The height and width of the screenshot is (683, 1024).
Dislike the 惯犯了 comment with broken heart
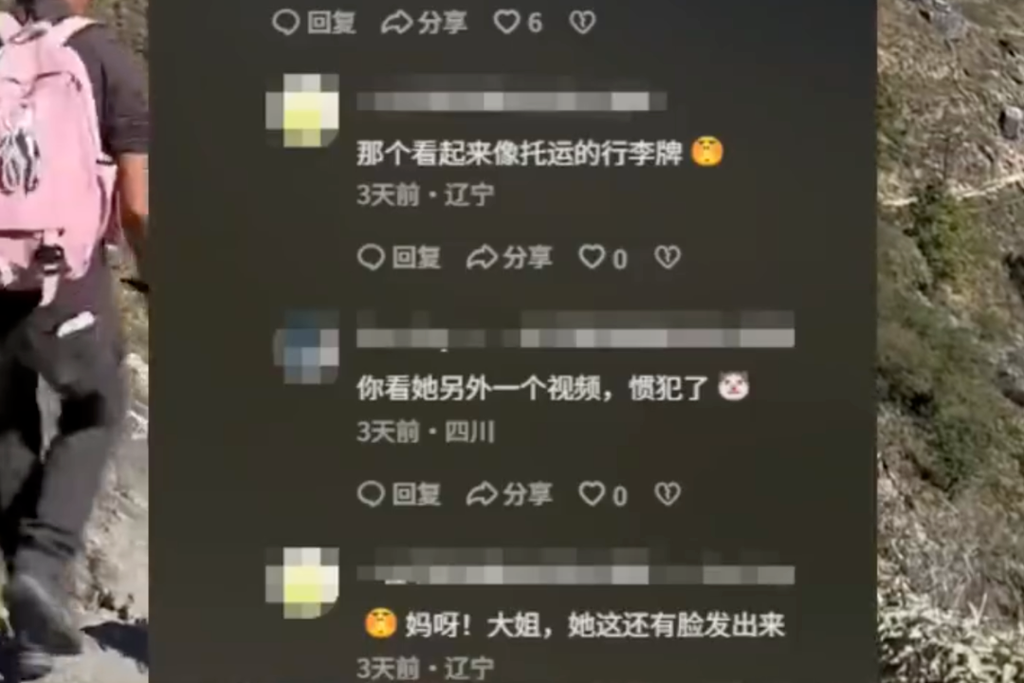click(x=667, y=494)
